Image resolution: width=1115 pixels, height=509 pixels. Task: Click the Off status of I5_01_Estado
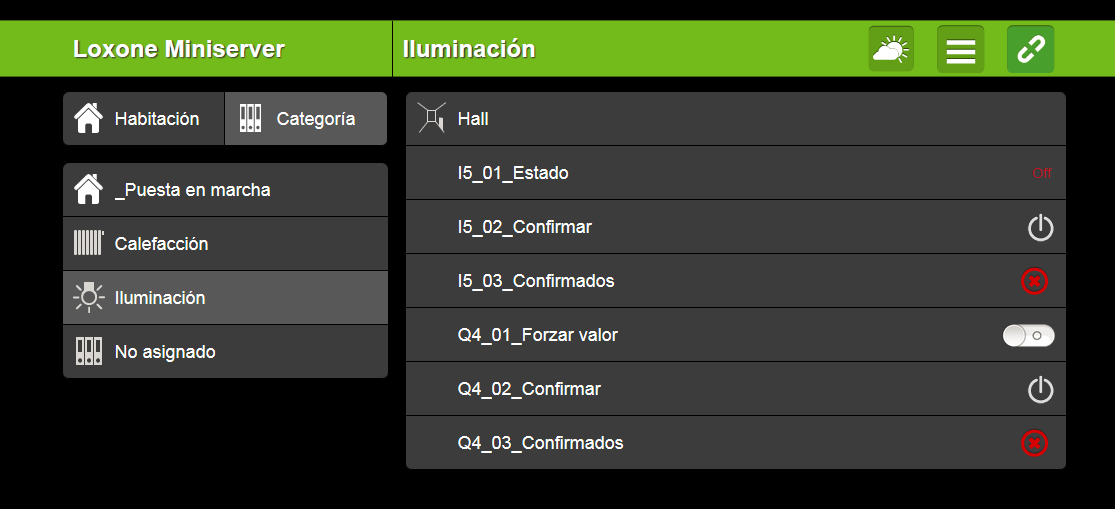tap(1042, 174)
